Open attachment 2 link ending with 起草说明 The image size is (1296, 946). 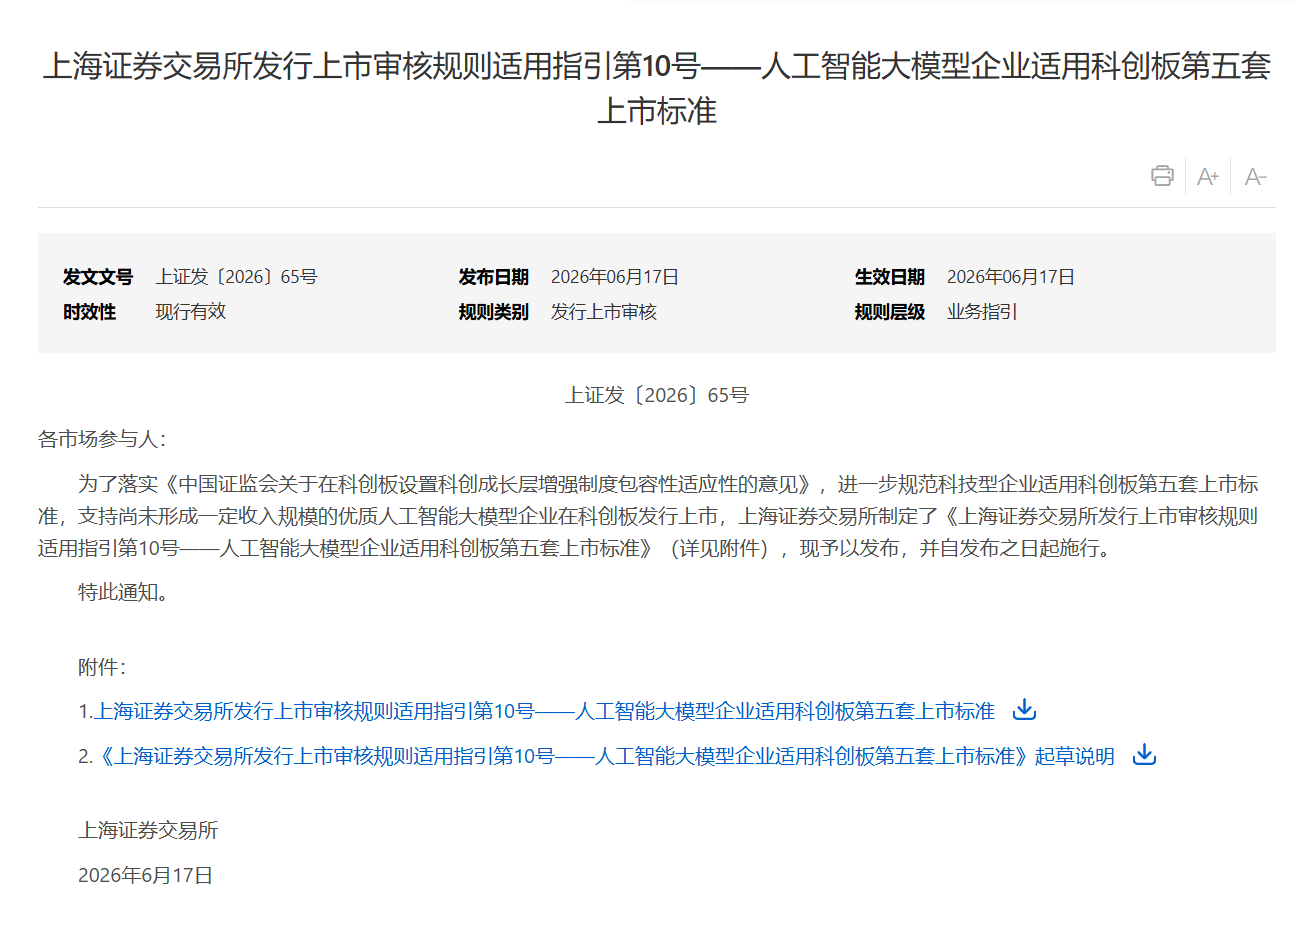pyautogui.click(x=606, y=756)
